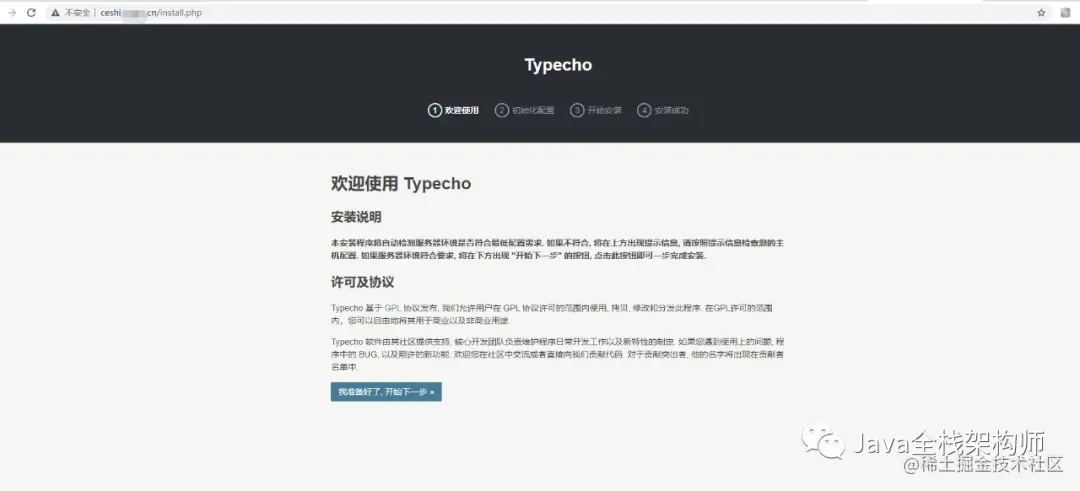Click the 许可及协议 heading
The width and height of the screenshot is (1080, 491).
coord(362,283)
